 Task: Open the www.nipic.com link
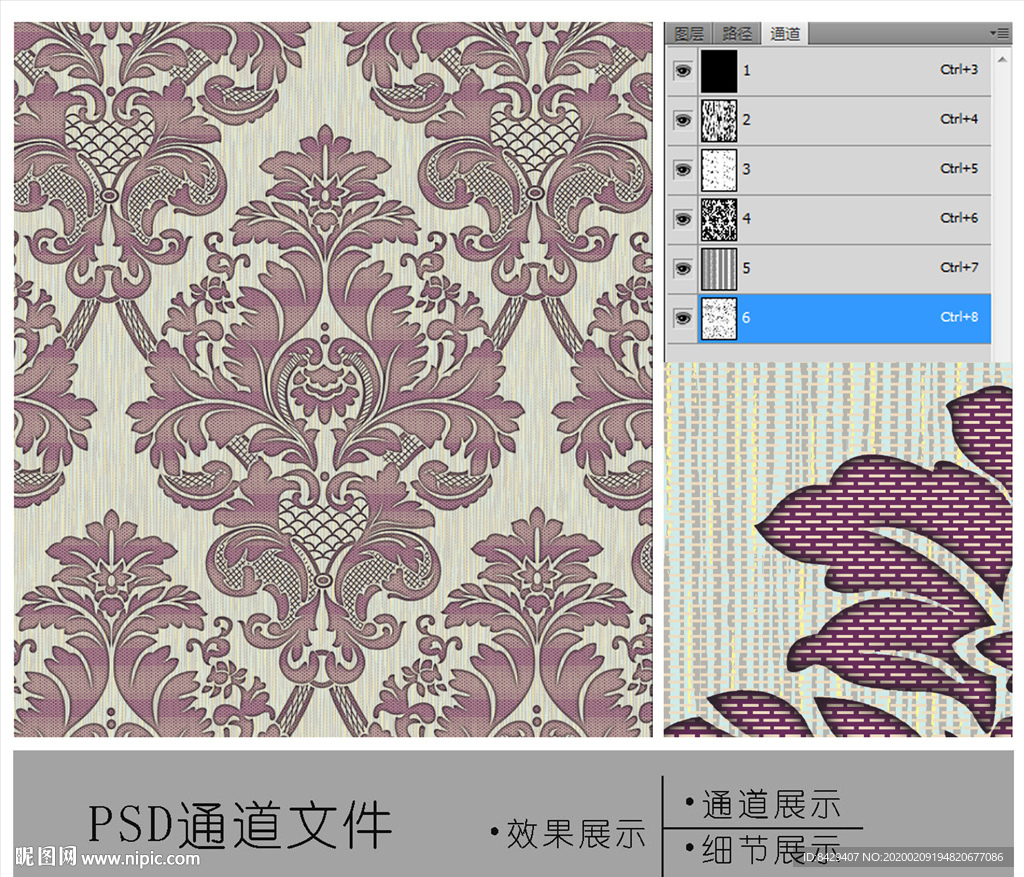(141, 857)
